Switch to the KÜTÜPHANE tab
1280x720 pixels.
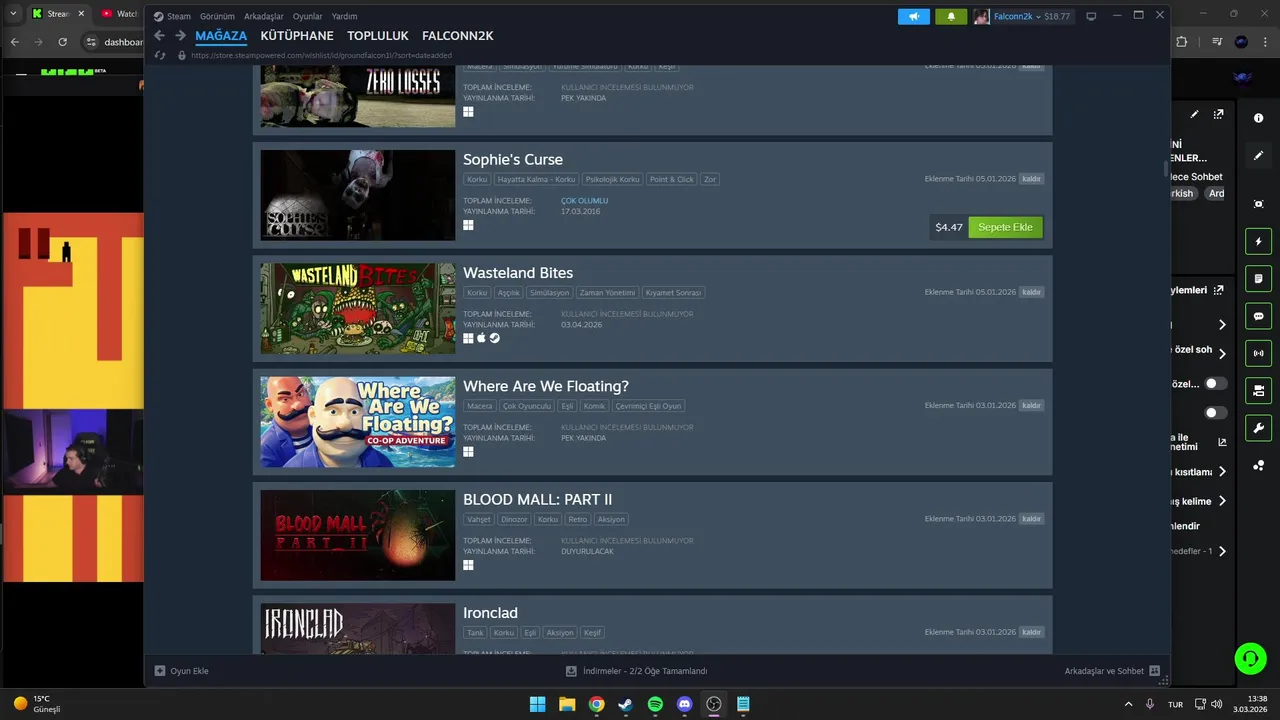coord(297,36)
